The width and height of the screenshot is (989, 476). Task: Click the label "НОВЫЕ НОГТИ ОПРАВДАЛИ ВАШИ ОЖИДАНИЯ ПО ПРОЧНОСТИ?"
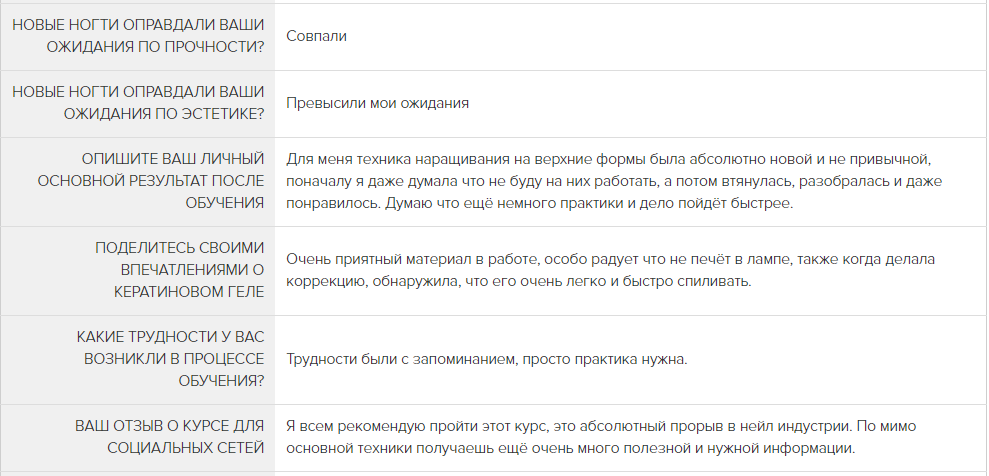[x=138, y=36]
